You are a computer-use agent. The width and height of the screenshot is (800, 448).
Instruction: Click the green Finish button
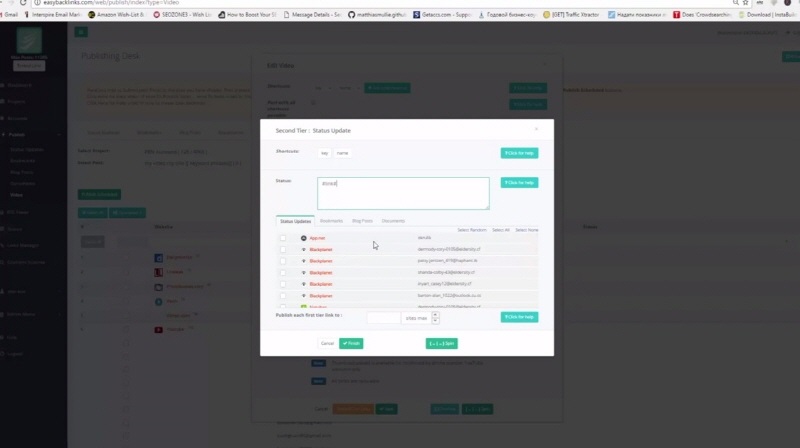pos(351,343)
